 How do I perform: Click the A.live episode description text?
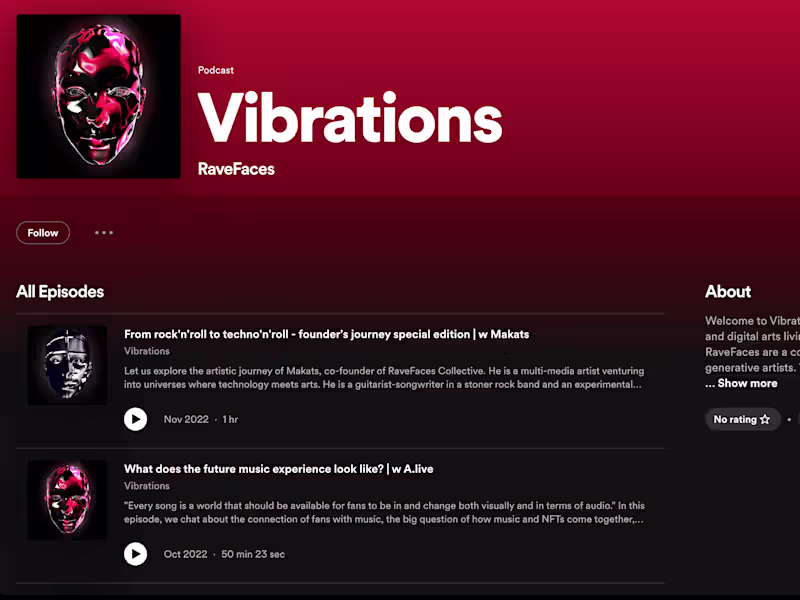point(383,512)
